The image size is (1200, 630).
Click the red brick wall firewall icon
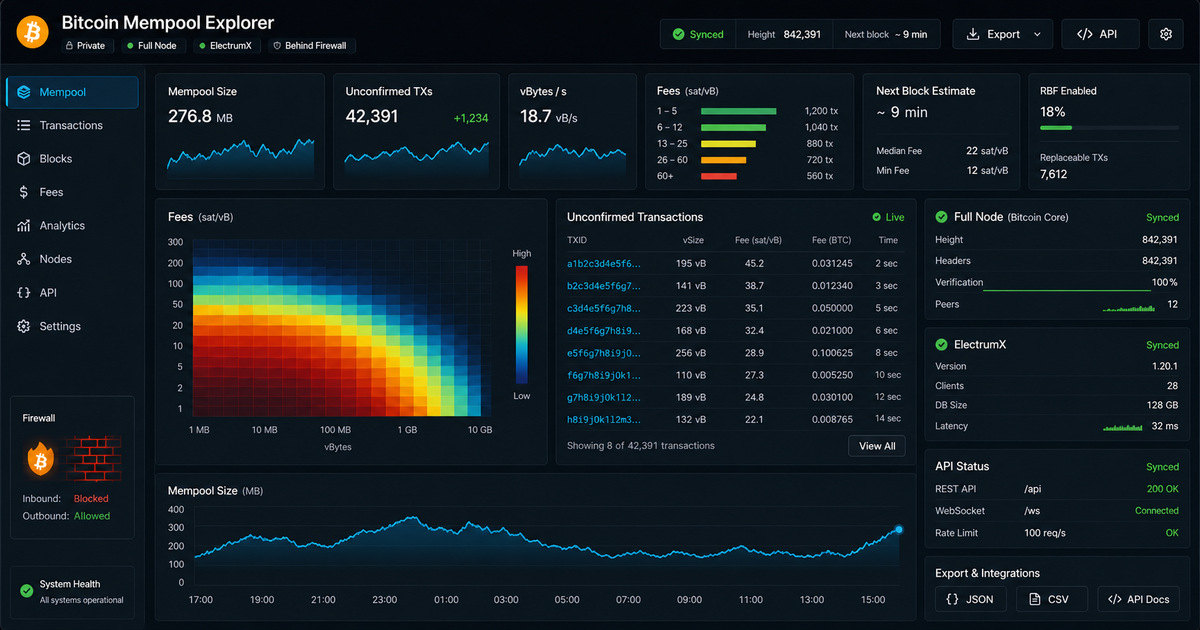click(93, 459)
